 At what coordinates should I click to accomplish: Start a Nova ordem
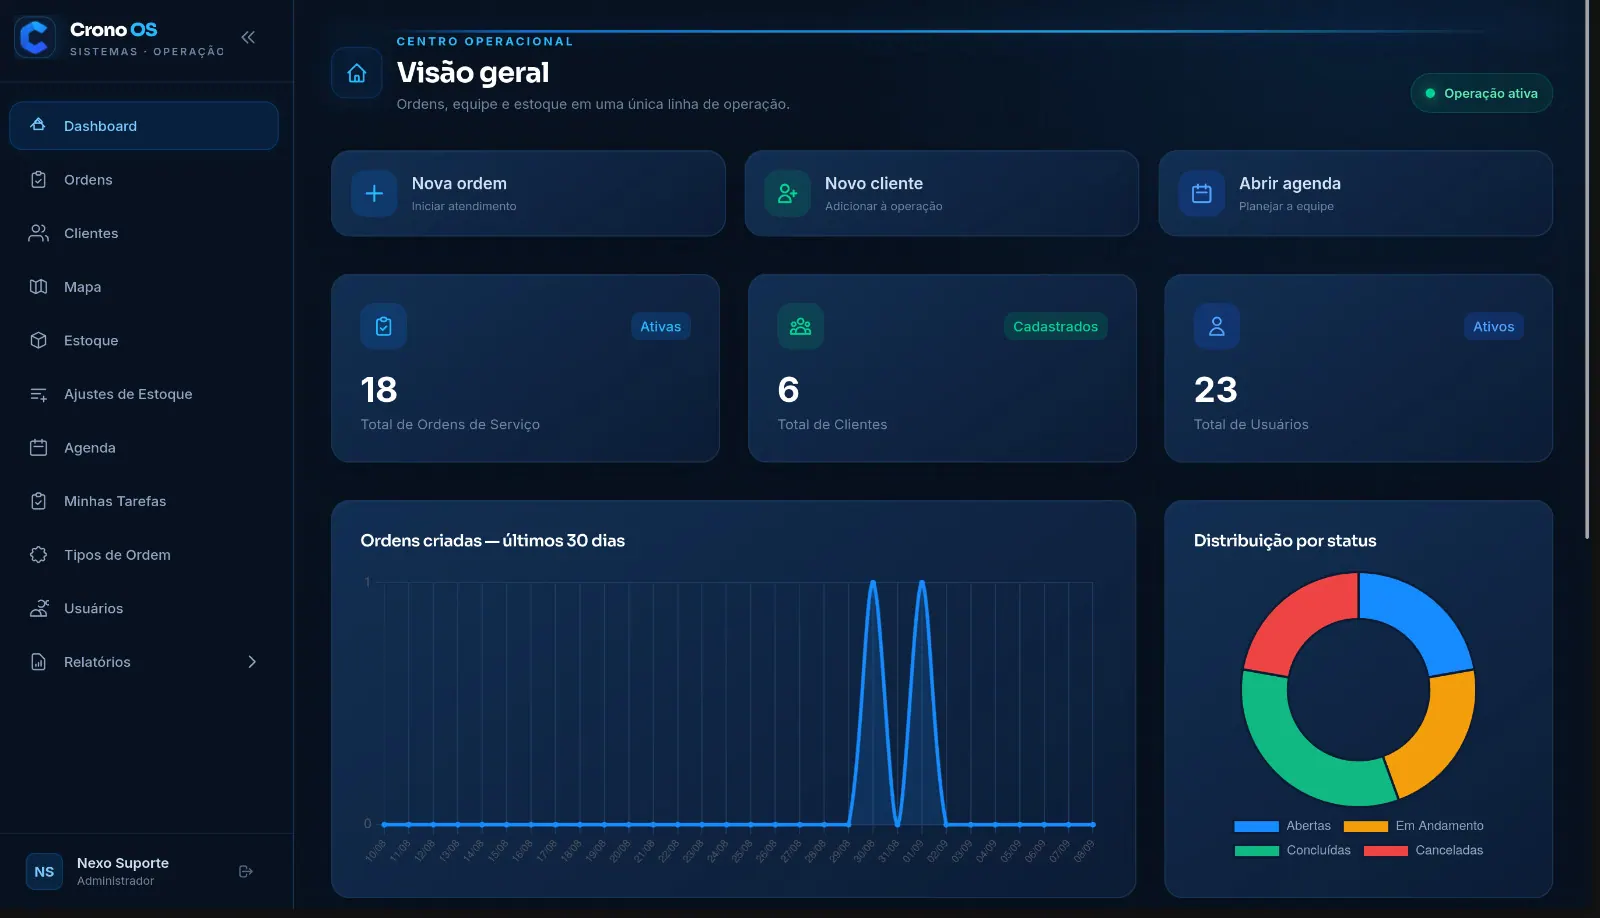[528, 194]
